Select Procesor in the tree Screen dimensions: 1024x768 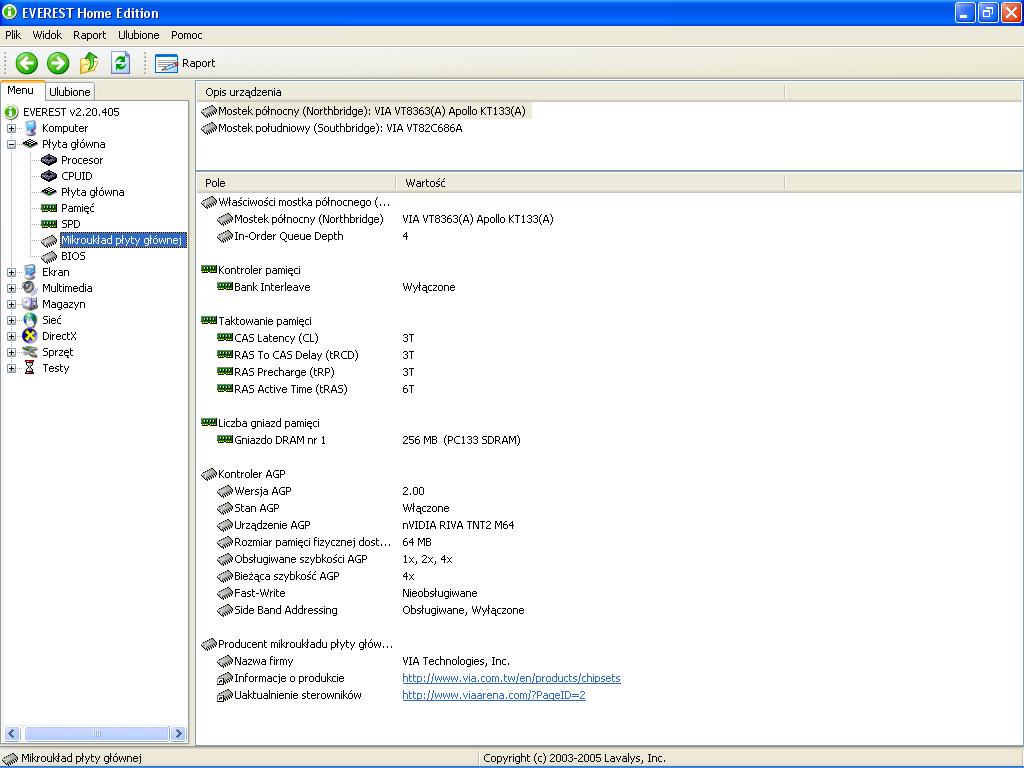(81, 160)
